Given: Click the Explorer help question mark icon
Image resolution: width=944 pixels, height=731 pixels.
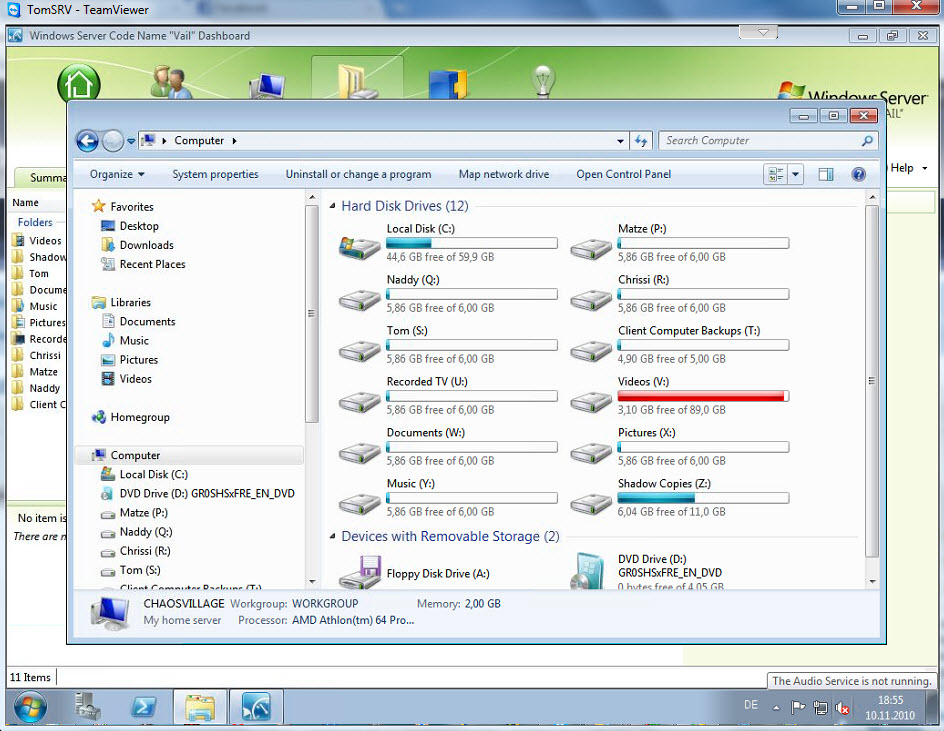Looking at the screenshot, I should (x=858, y=174).
